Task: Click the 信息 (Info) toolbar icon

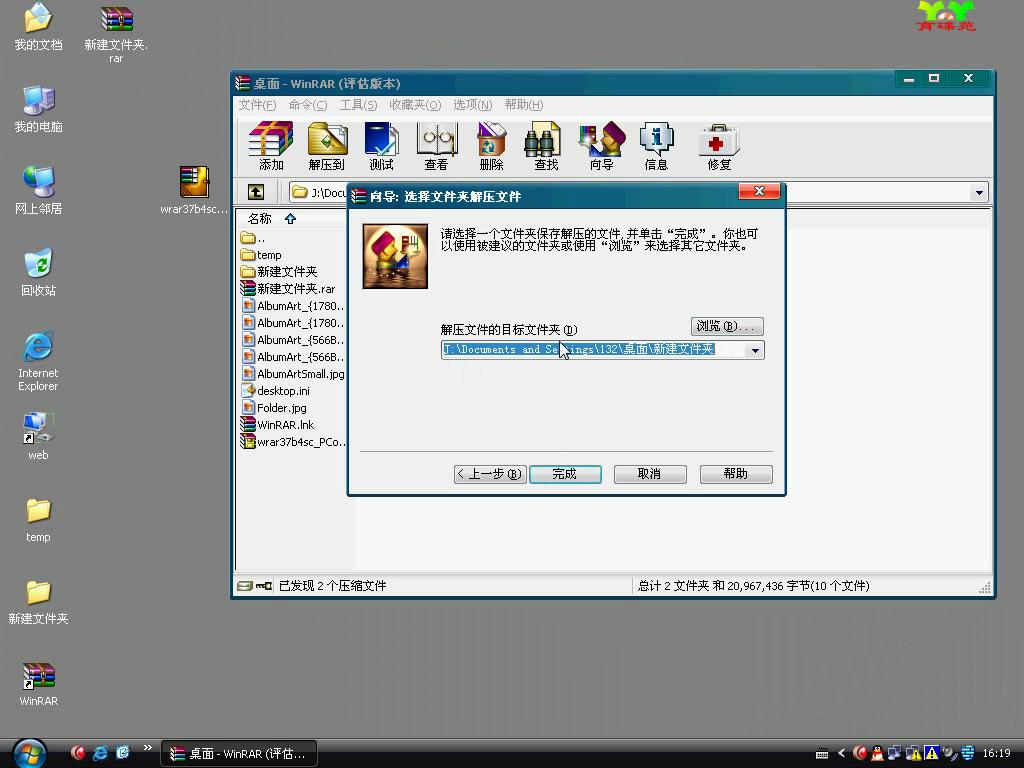Action: point(656,146)
